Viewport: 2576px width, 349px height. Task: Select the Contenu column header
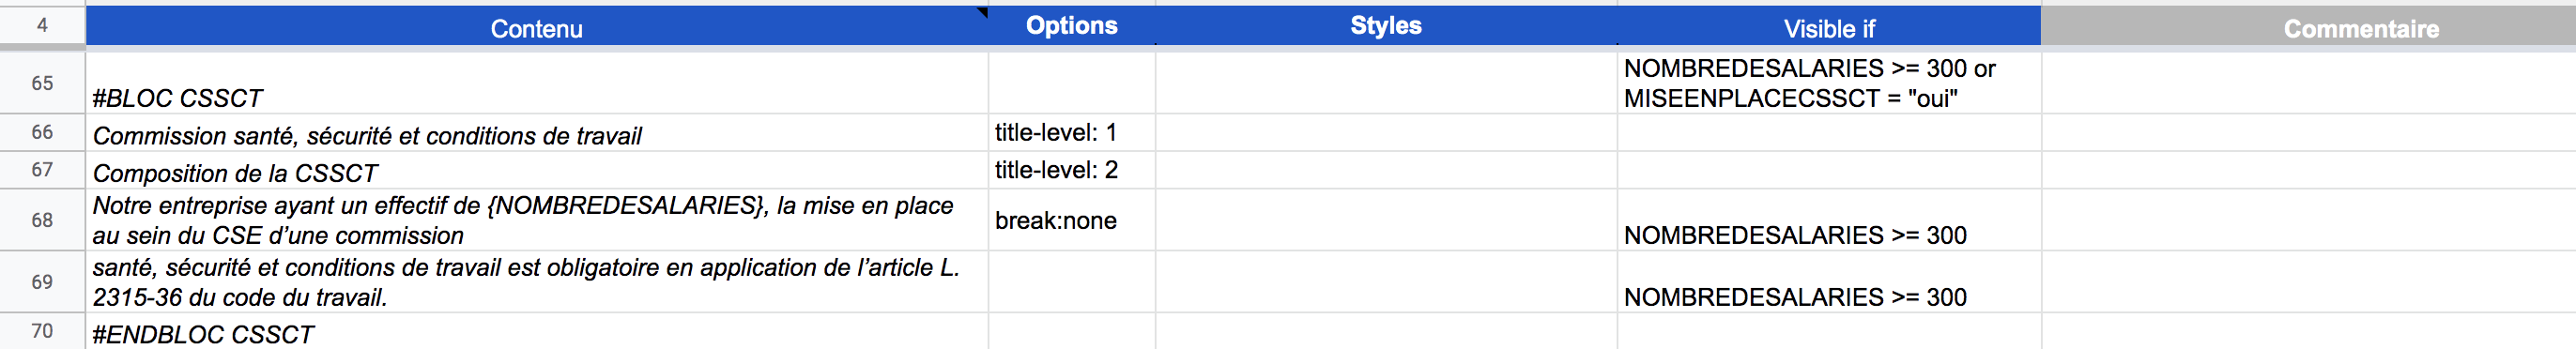(537, 27)
